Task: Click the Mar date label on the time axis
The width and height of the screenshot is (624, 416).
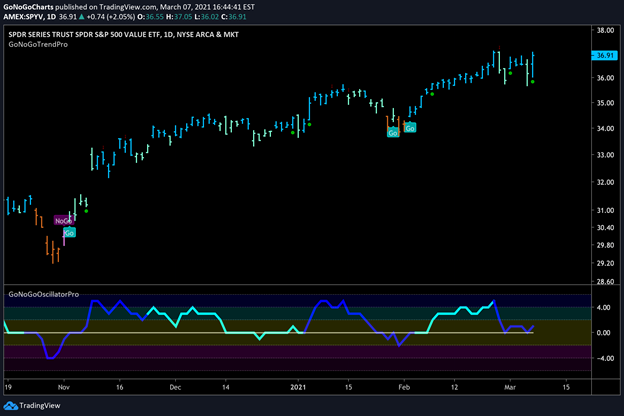Action: coord(510,387)
